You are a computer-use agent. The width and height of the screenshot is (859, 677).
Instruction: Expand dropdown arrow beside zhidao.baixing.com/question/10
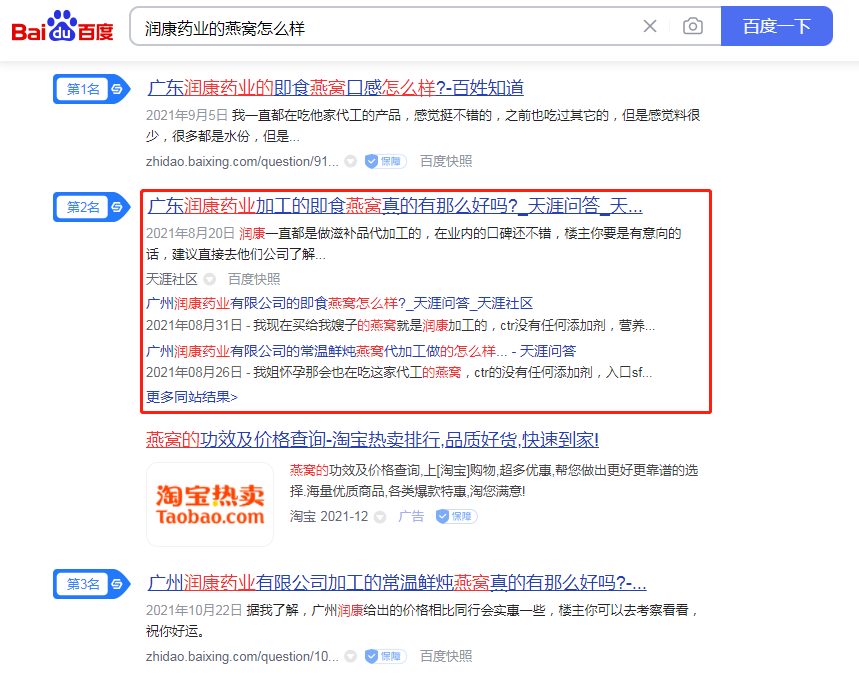pyautogui.click(x=351, y=656)
